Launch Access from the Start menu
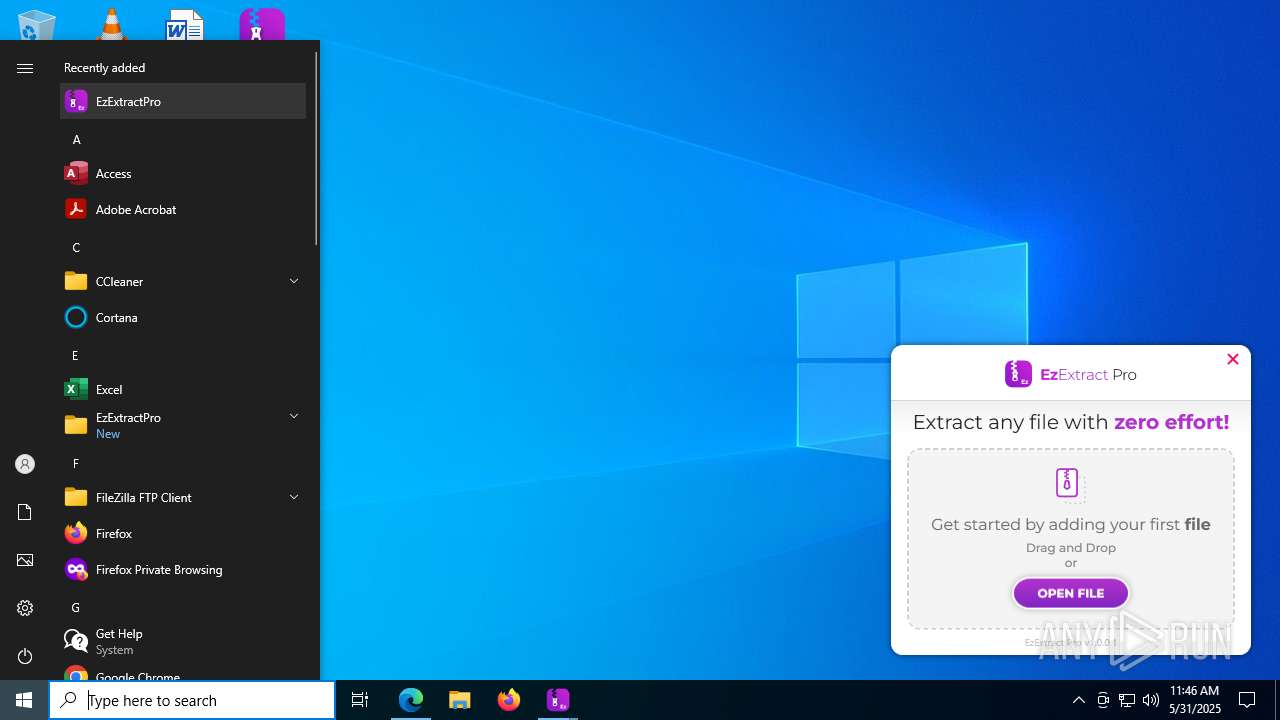 [183, 173]
